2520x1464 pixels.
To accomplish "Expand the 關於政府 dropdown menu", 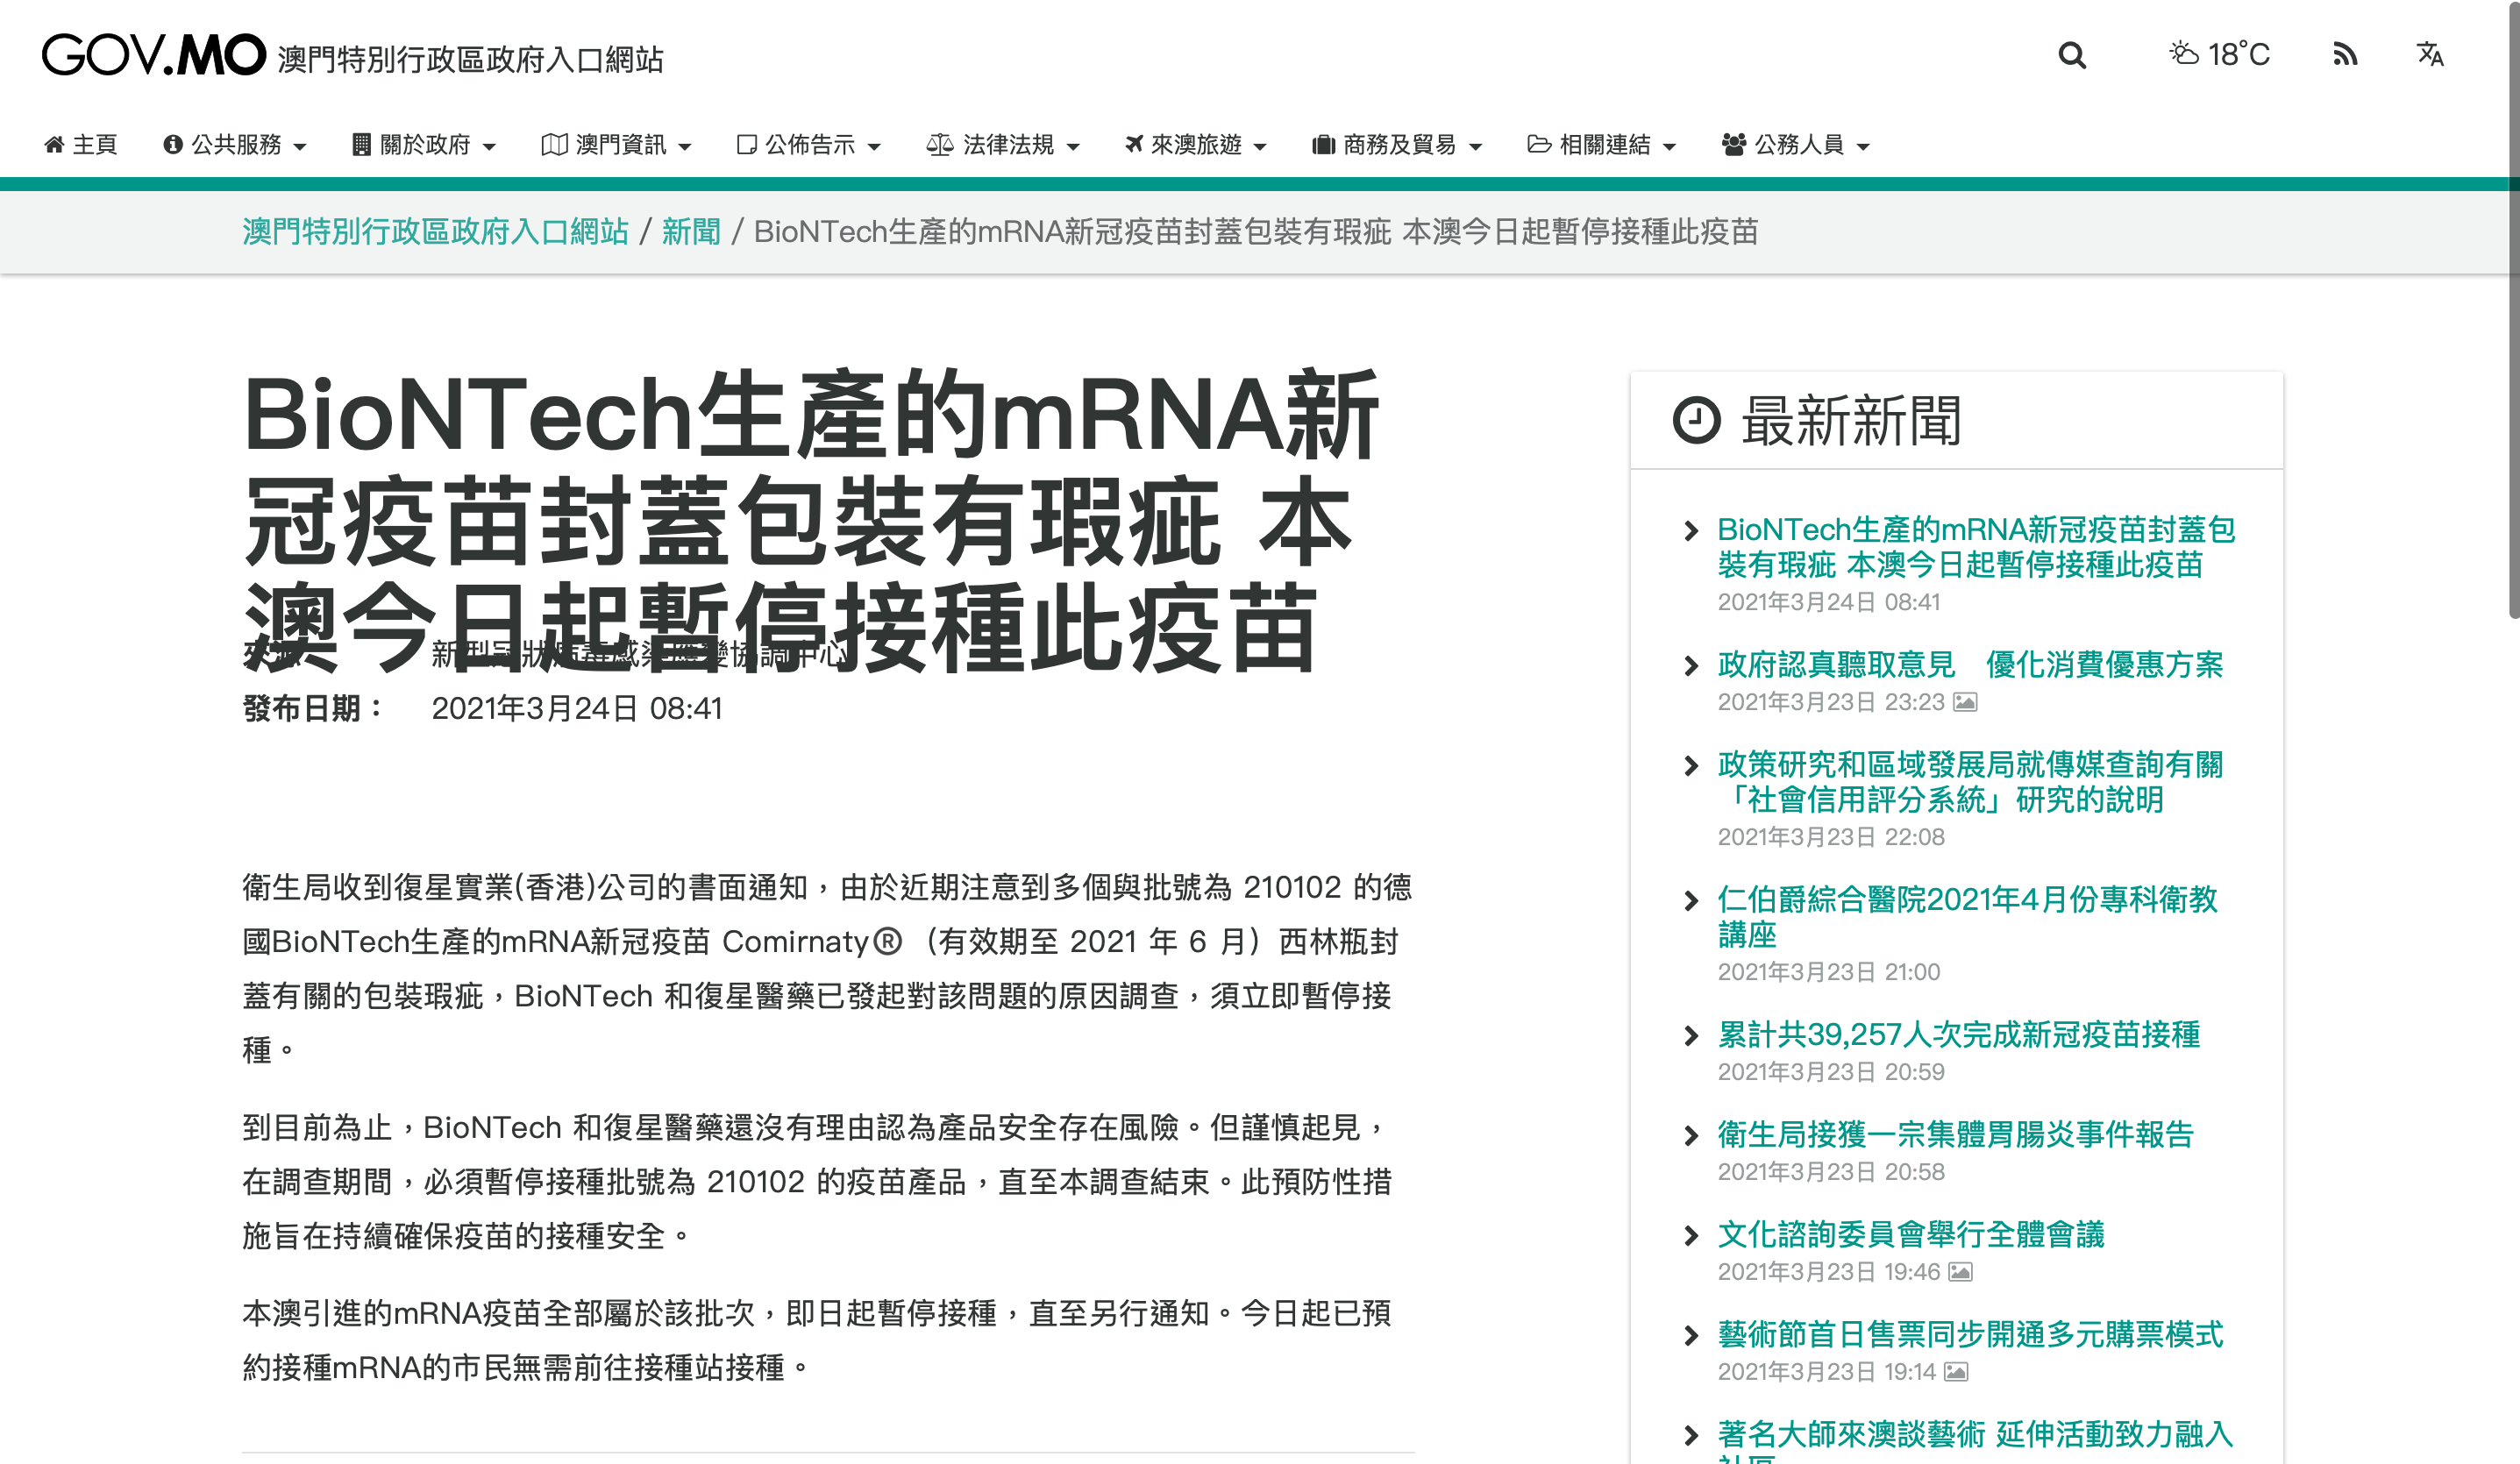I will [424, 145].
